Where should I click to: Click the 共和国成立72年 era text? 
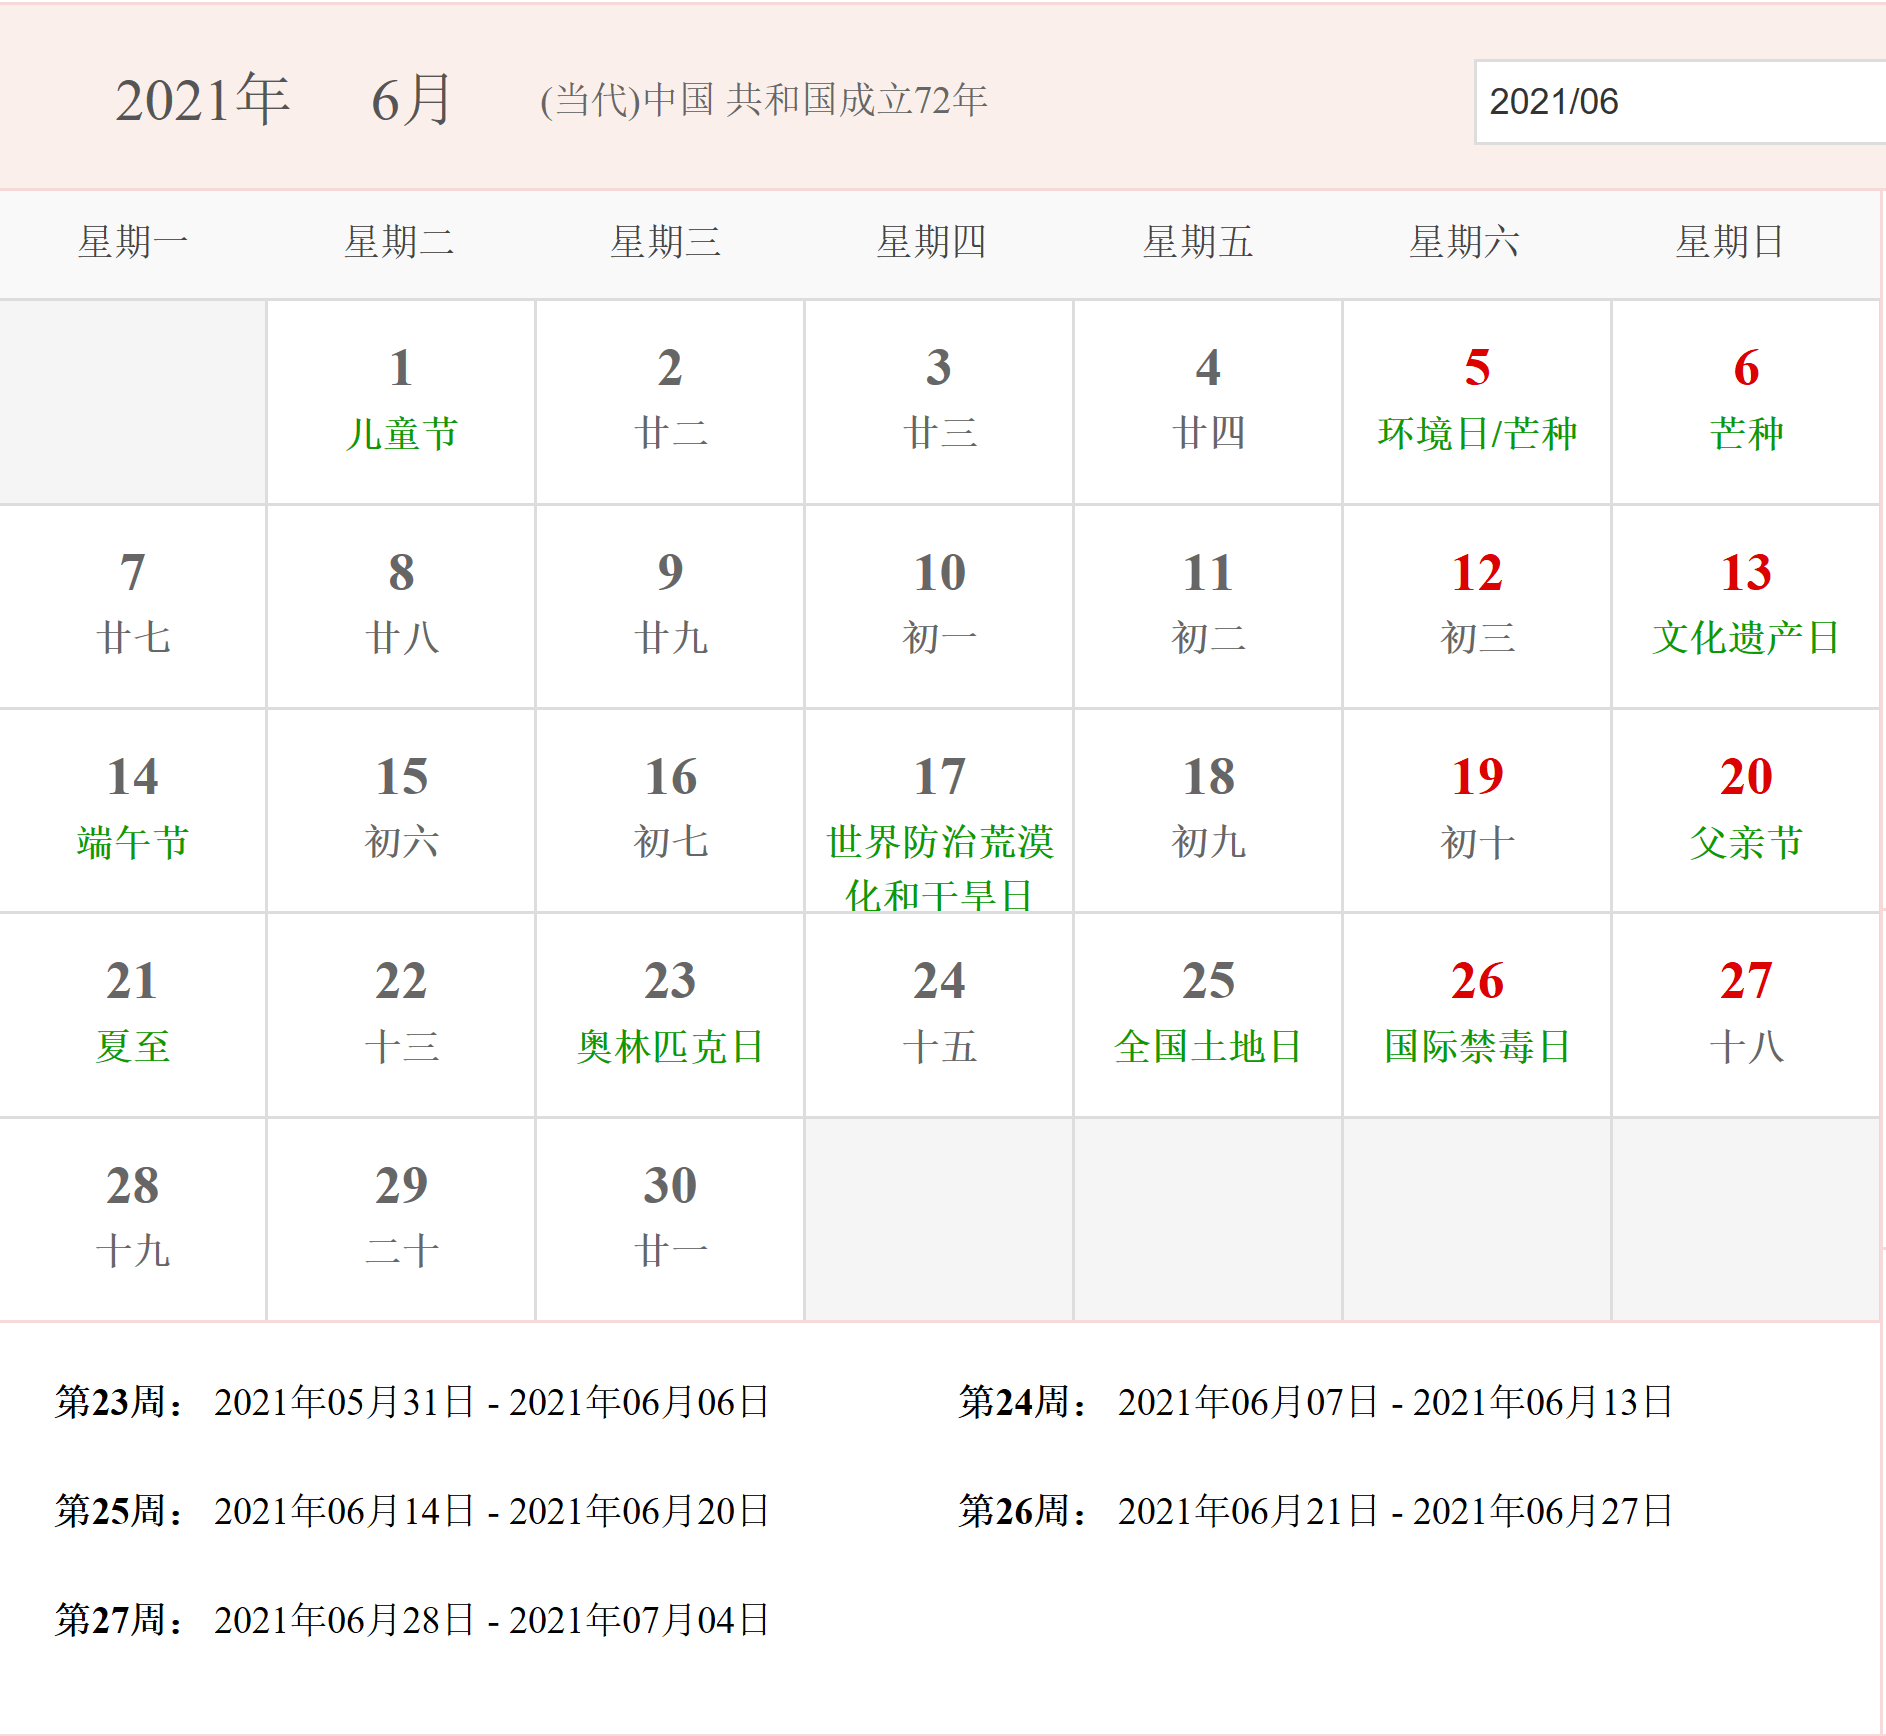(857, 100)
